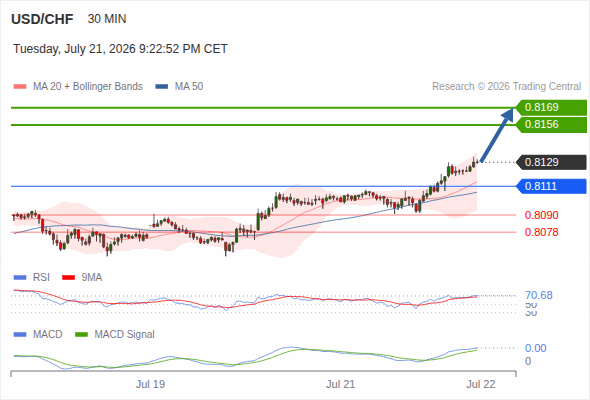Screen dimensions: 590x400
Task: Click the Jul 19 date axis marker
Action: point(151,384)
